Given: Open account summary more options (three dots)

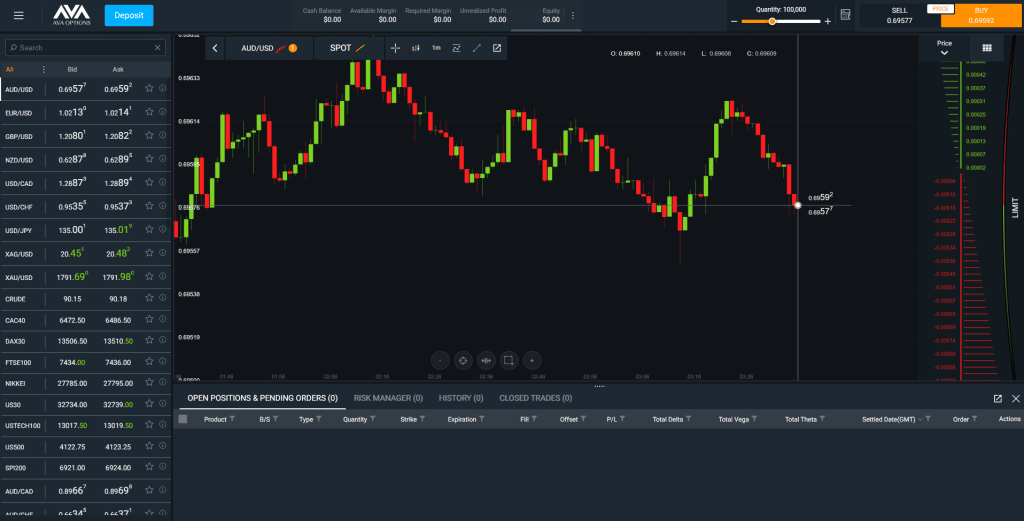Looking at the screenshot, I should pyautogui.click(x=573, y=16).
